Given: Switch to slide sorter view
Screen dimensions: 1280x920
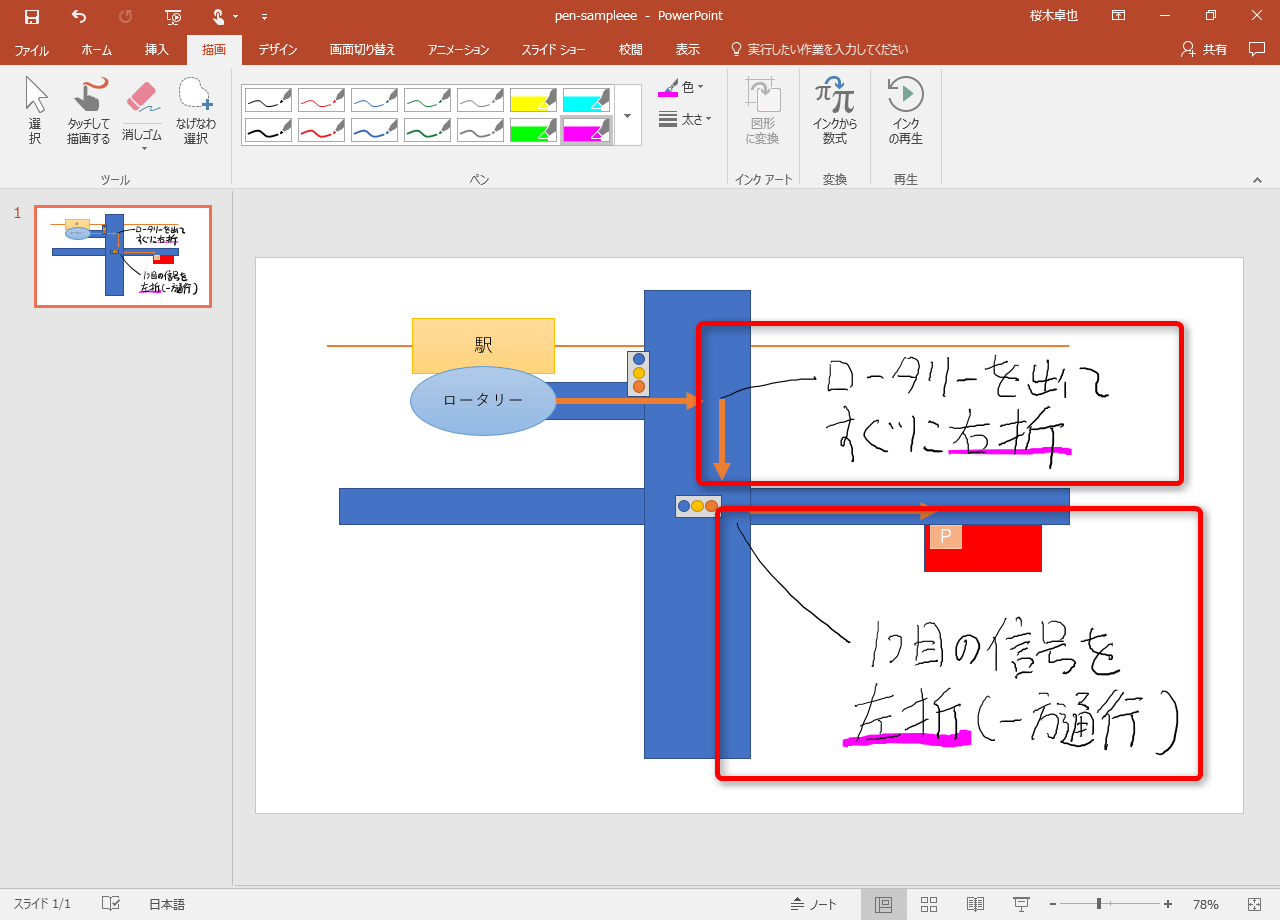Looking at the screenshot, I should [929, 904].
